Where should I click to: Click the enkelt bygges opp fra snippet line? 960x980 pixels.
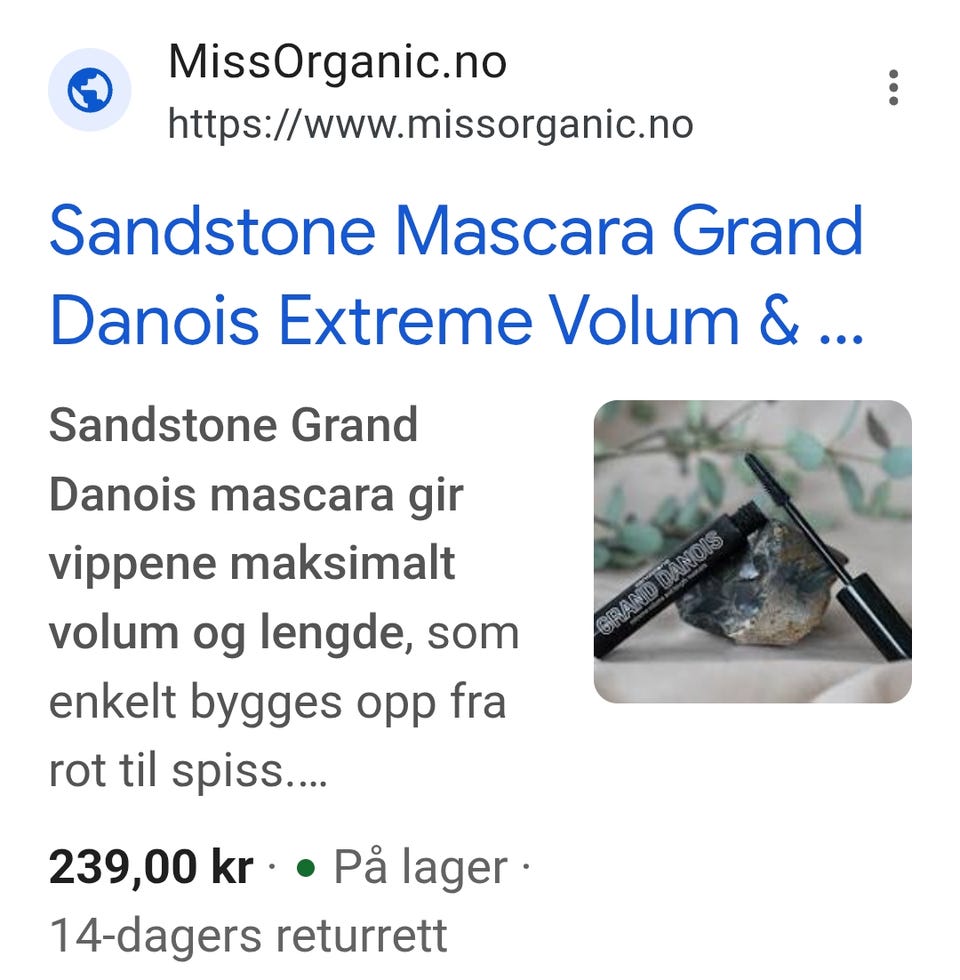click(277, 702)
